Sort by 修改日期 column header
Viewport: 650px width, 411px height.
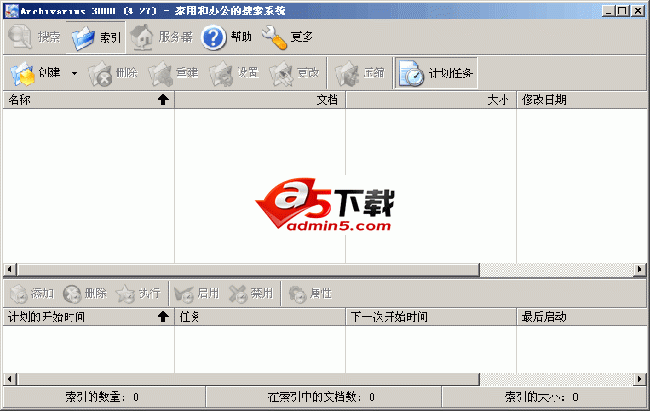(582, 100)
